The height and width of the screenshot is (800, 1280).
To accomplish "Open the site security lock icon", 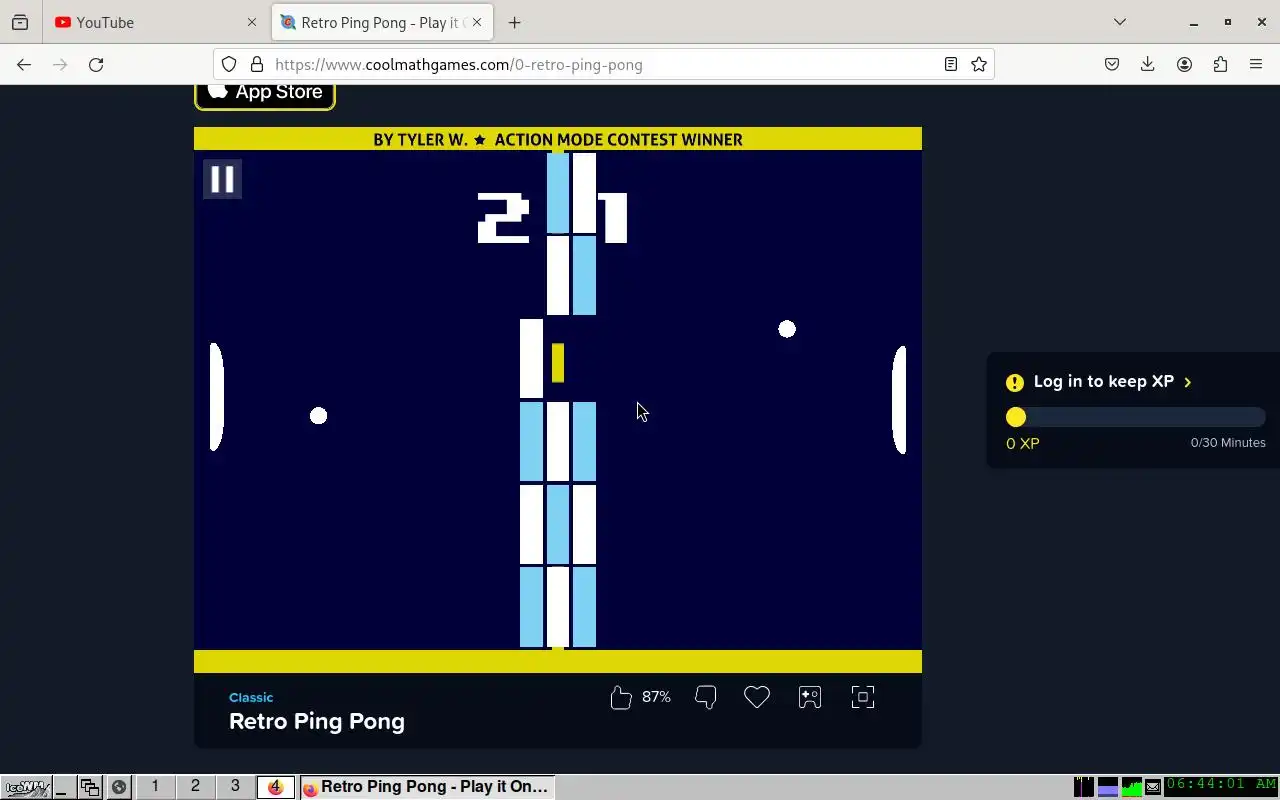I will [x=257, y=64].
